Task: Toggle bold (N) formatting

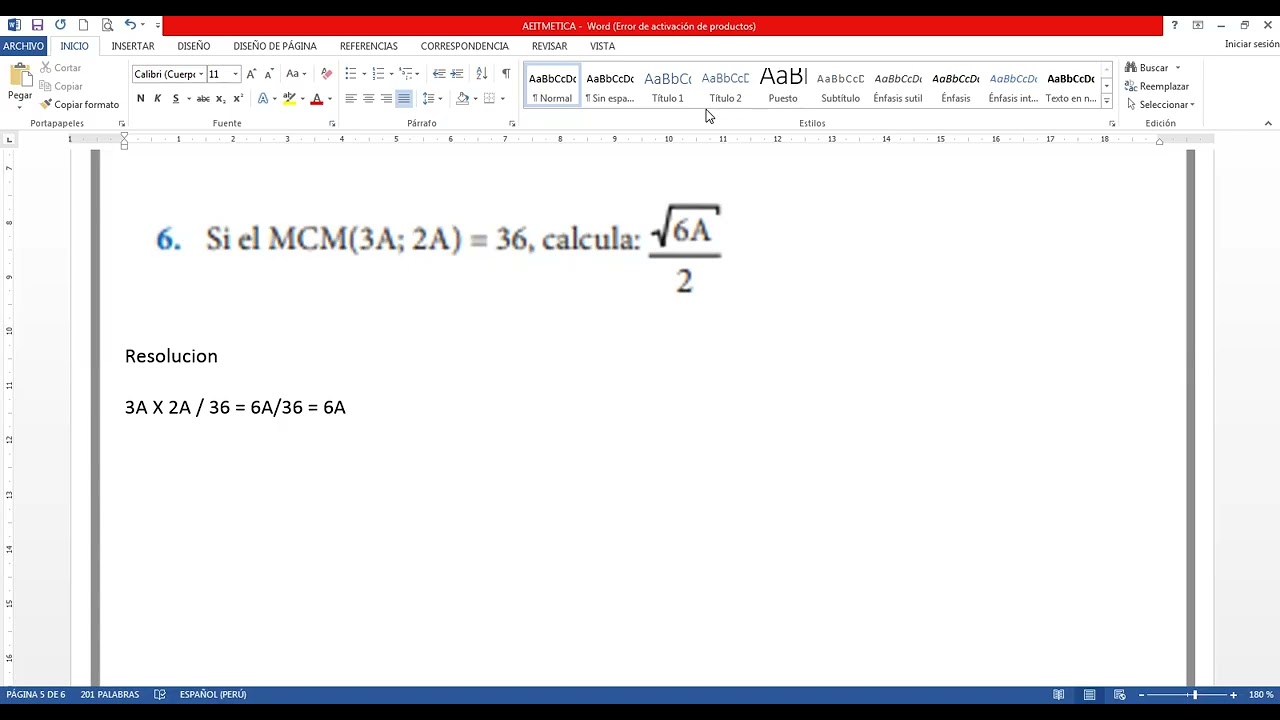Action: point(140,99)
